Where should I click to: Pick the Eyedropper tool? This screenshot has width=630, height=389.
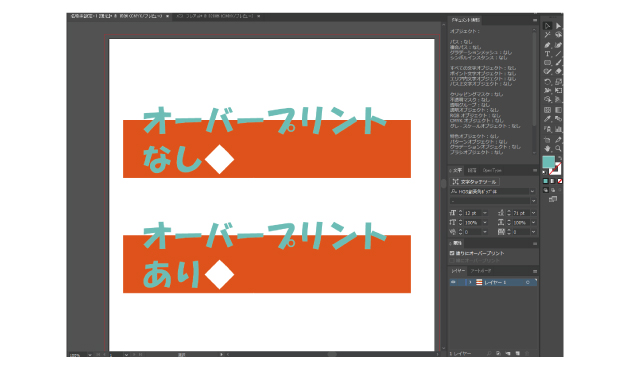547,119
